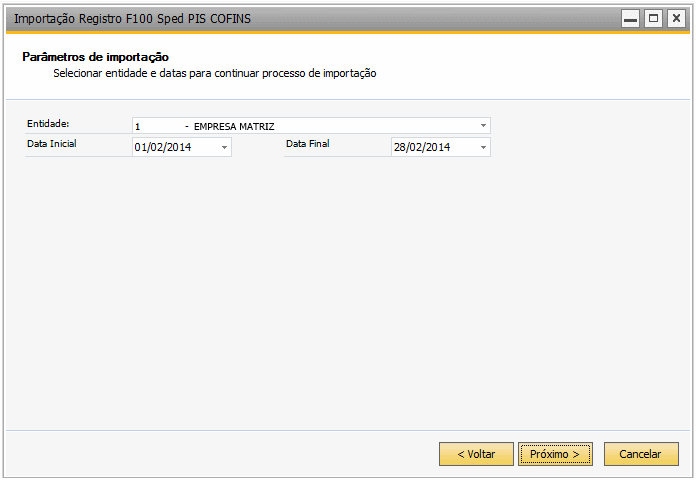Viewport: 696px width, 480px height.
Task: Click the window title bar text
Action: (x=132, y=19)
